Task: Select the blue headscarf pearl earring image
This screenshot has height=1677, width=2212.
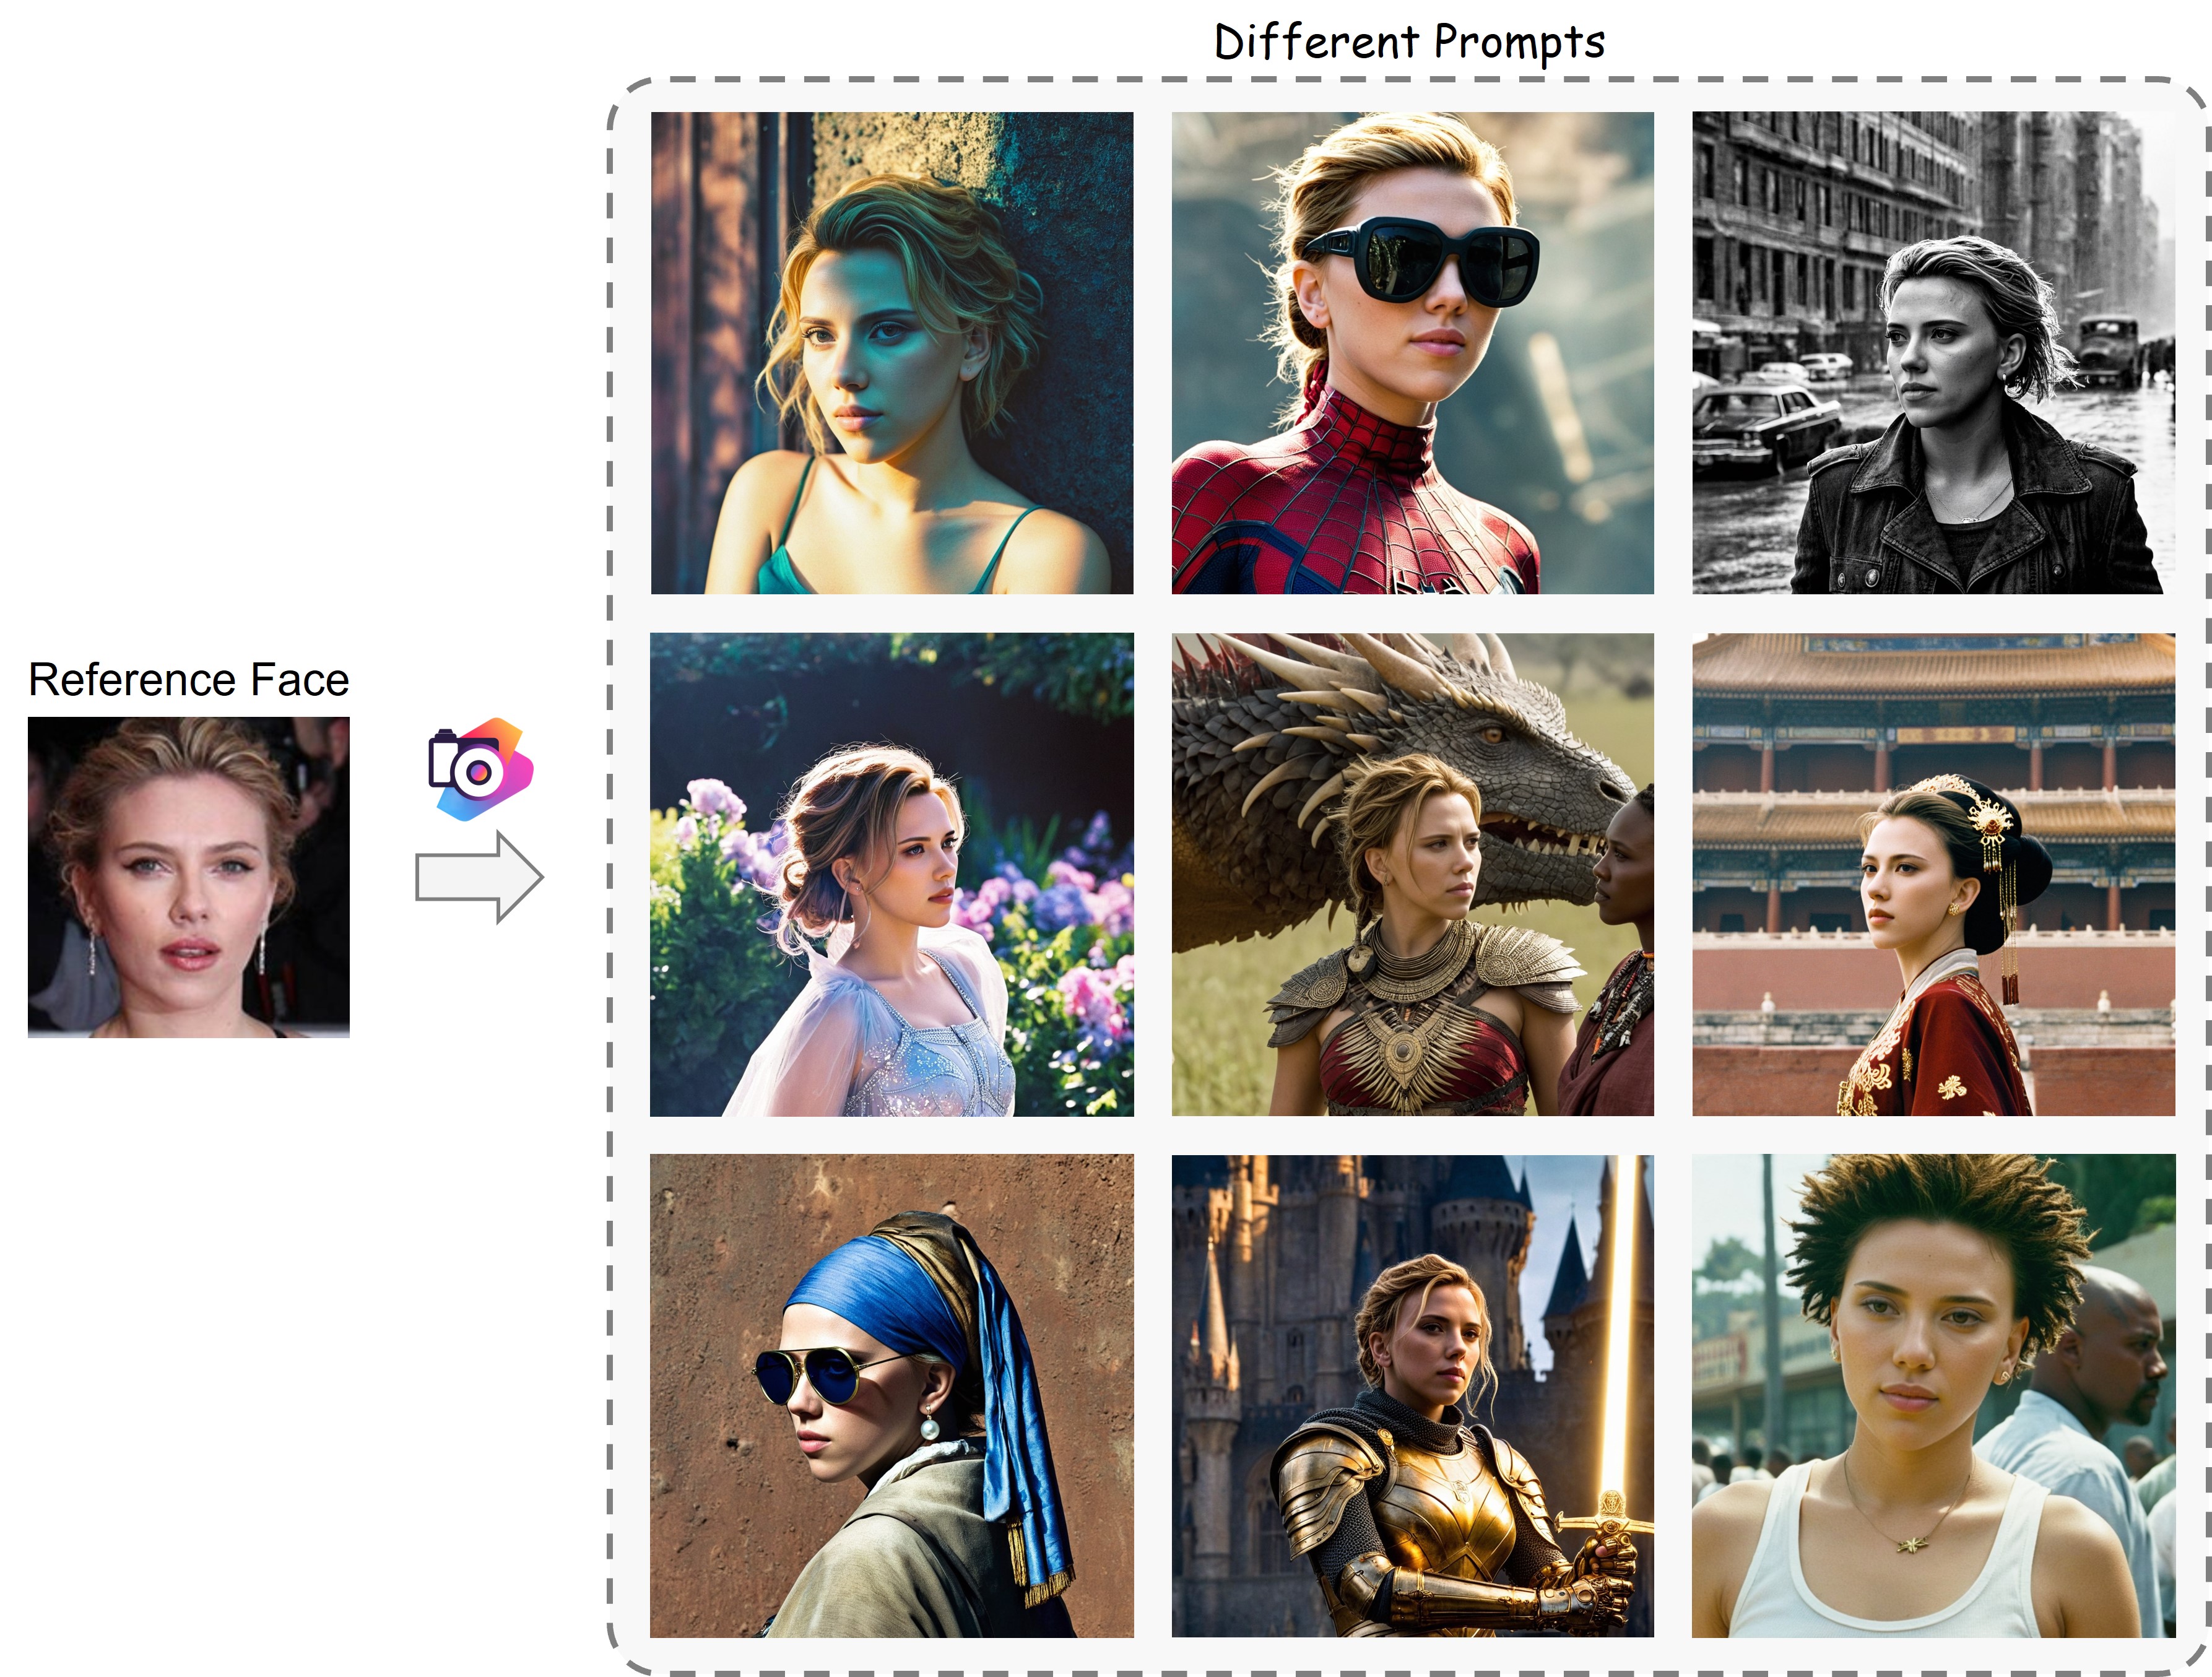Action: pyautogui.click(x=892, y=1396)
